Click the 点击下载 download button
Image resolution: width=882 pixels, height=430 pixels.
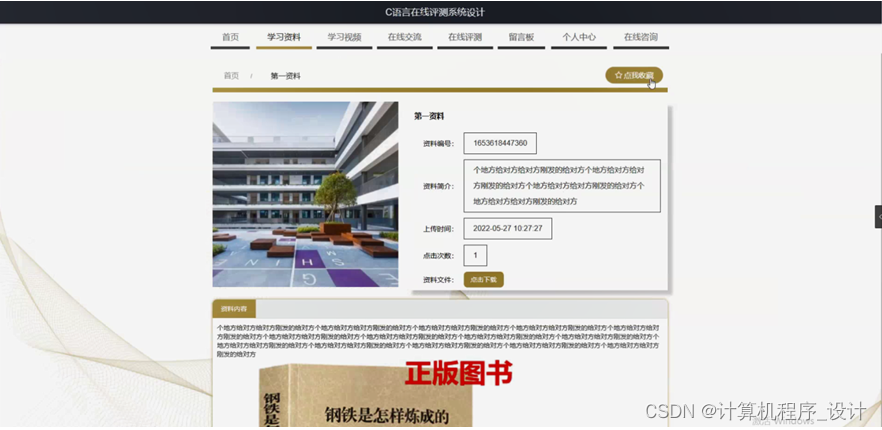[x=484, y=280]
